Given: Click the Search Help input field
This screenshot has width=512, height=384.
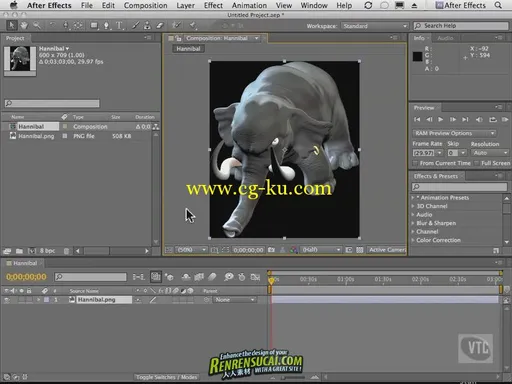Looking at the screenshot, I should (461, 26).
